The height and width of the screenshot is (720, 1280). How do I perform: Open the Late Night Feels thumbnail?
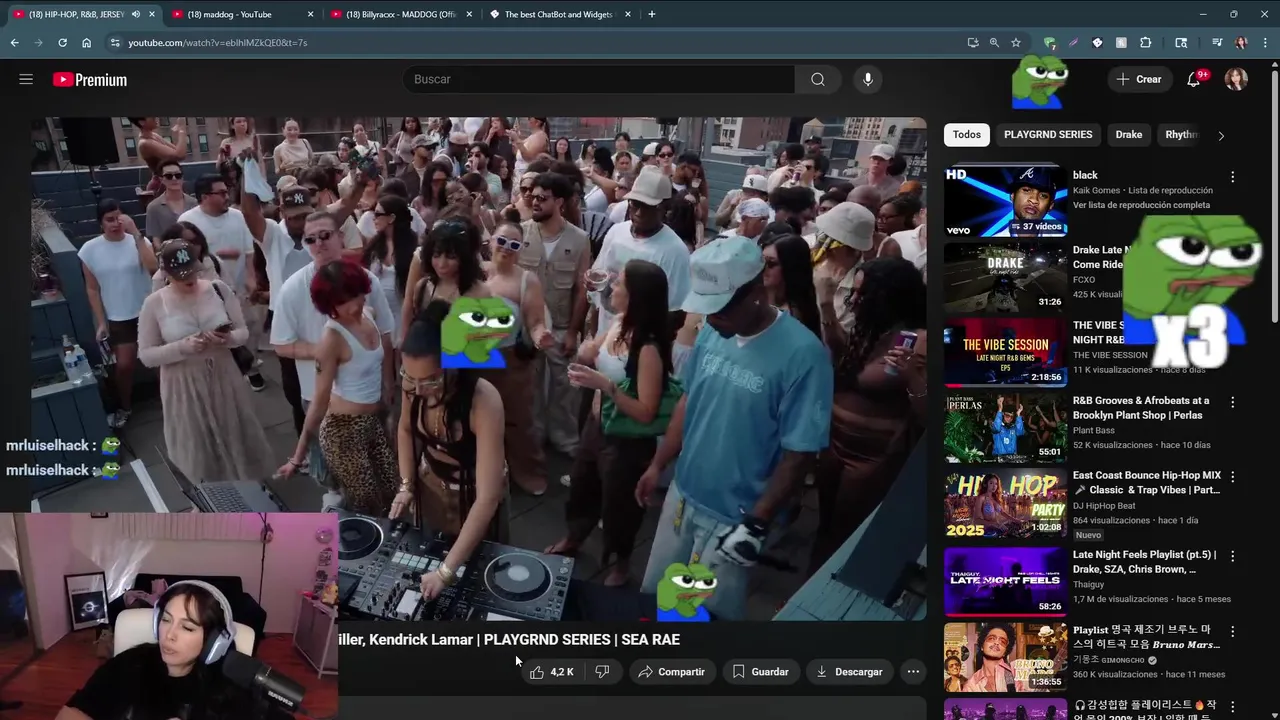click(1005, 581)
